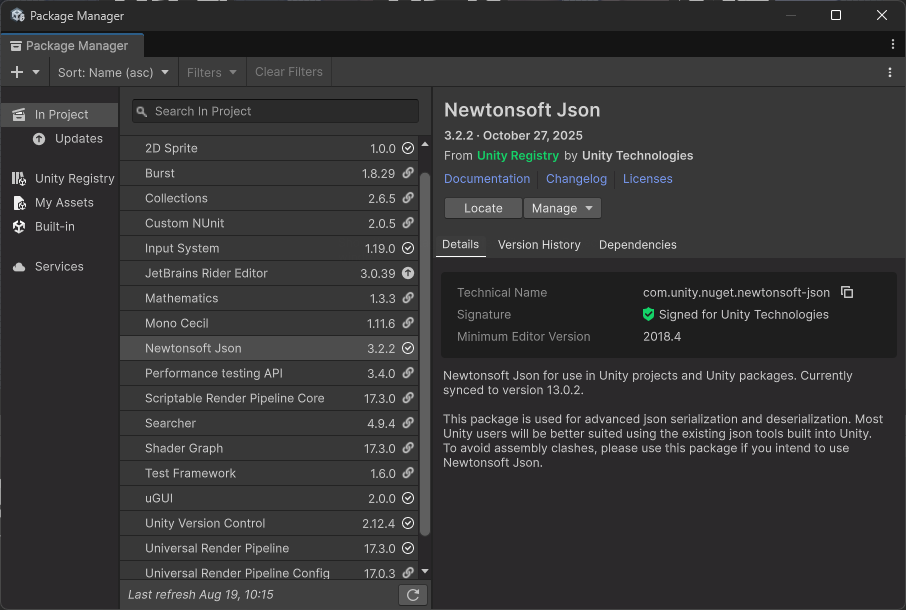Click the add package plus icon
This screenshot has height=610, width=906.
[x=17, y=72]
